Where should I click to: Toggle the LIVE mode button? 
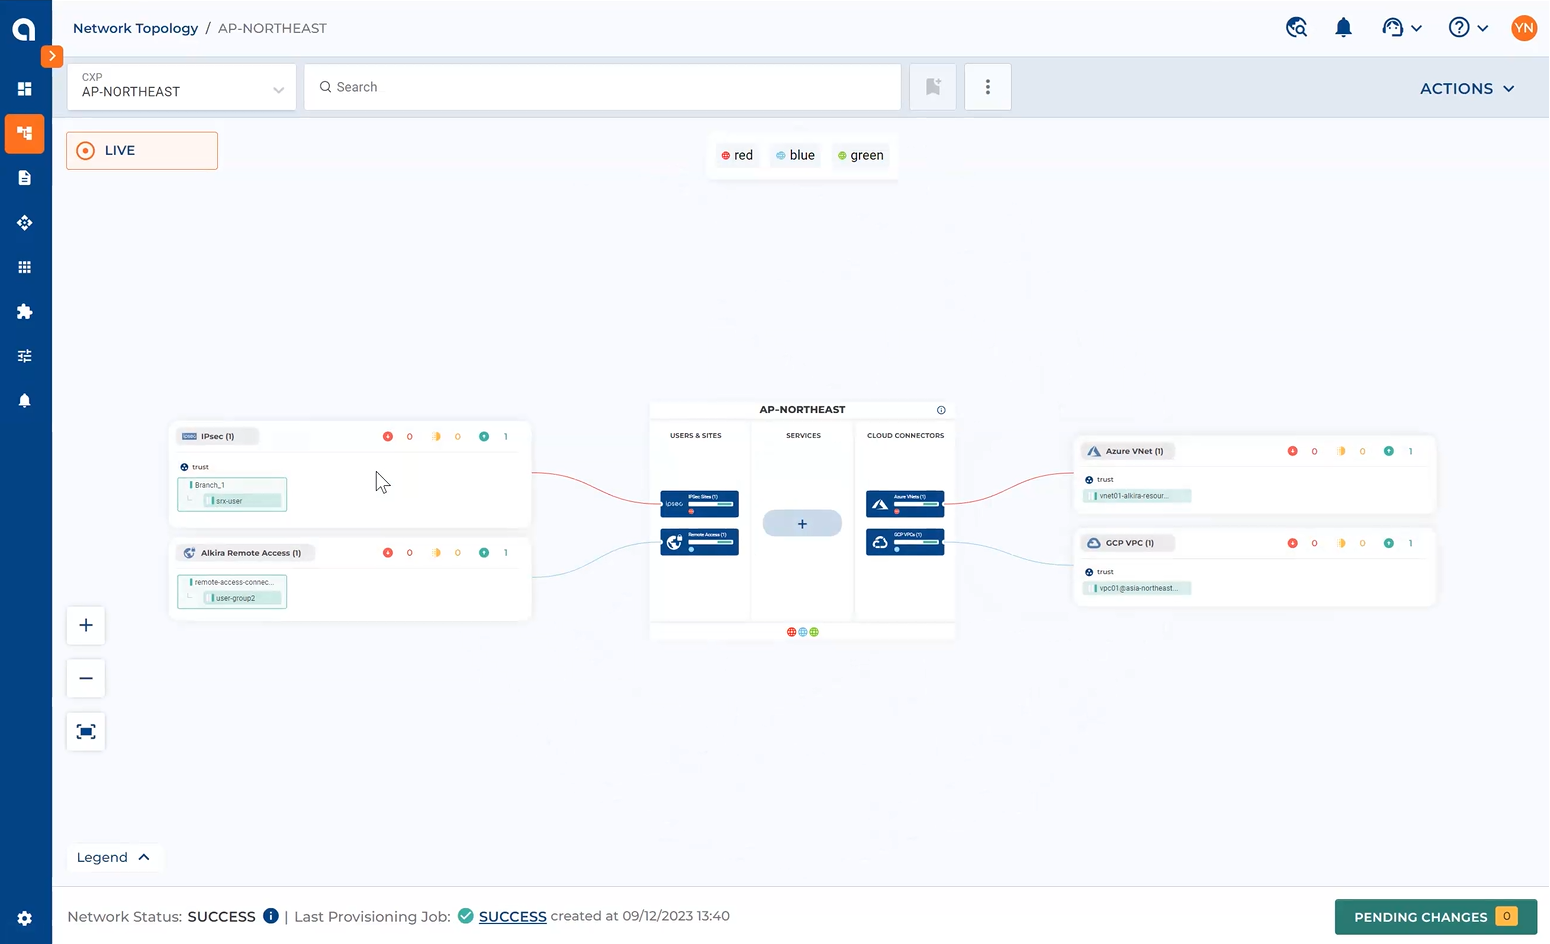[x=142, y=151]
